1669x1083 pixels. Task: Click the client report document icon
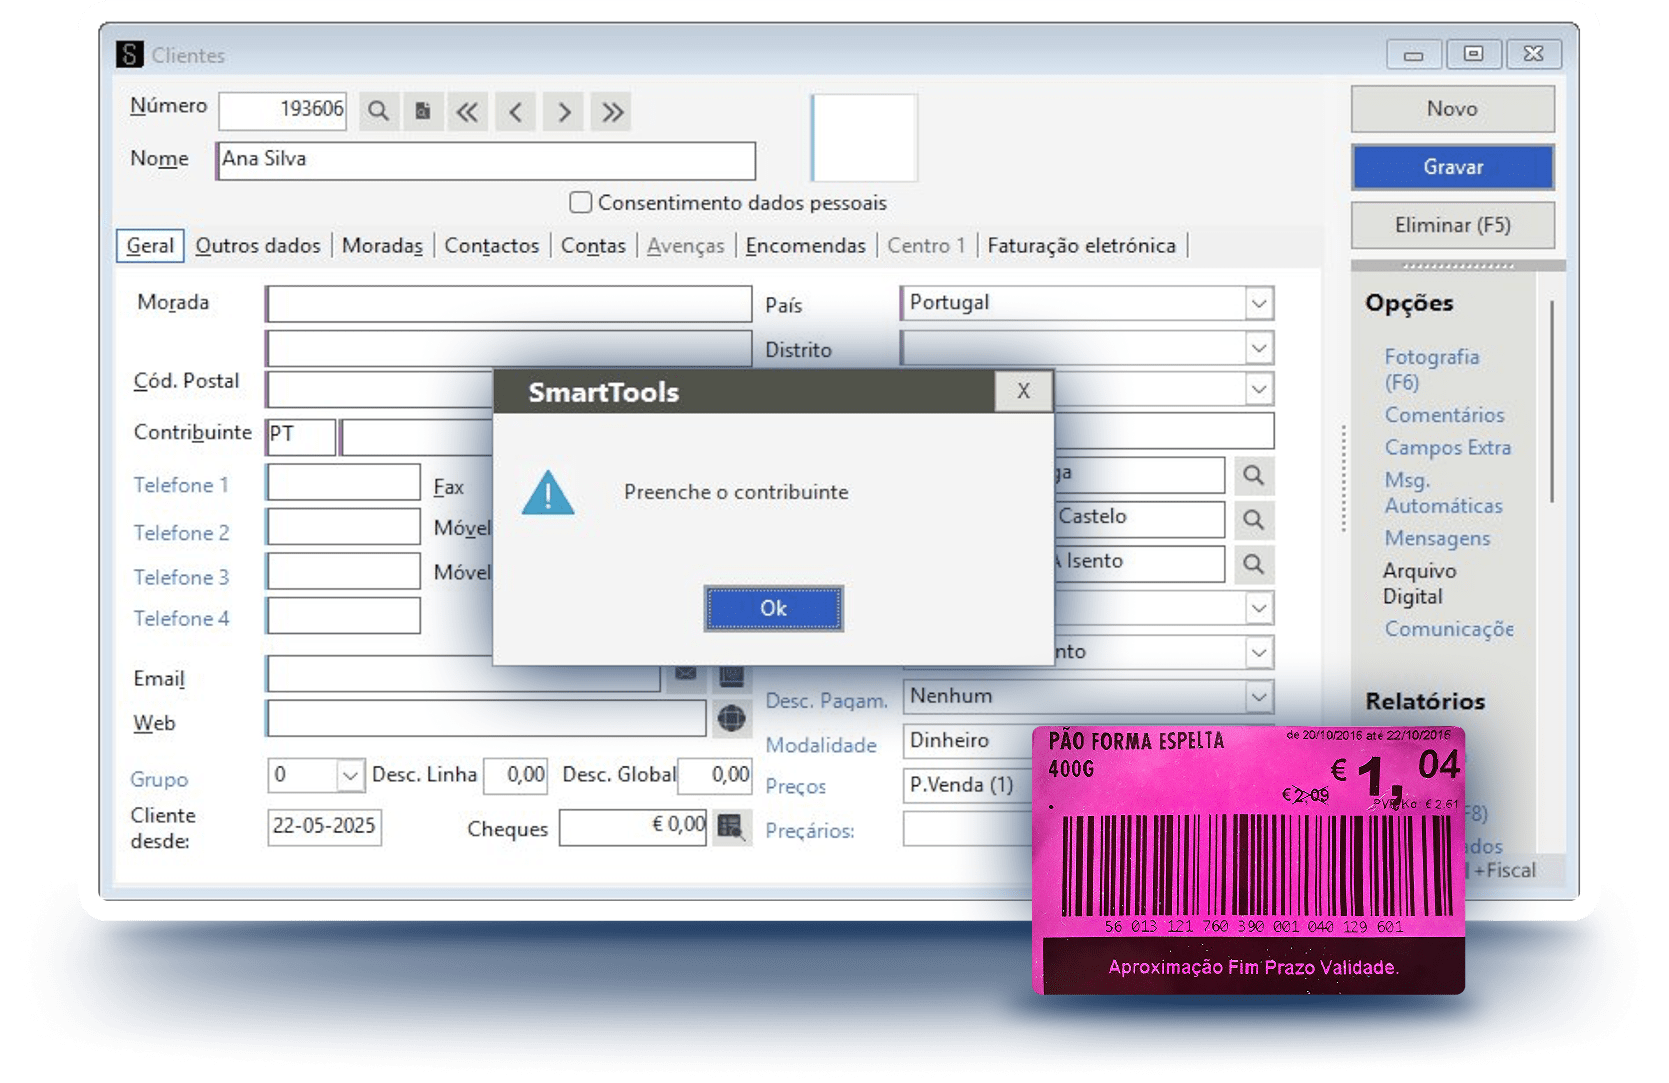[x=422, y=111]
